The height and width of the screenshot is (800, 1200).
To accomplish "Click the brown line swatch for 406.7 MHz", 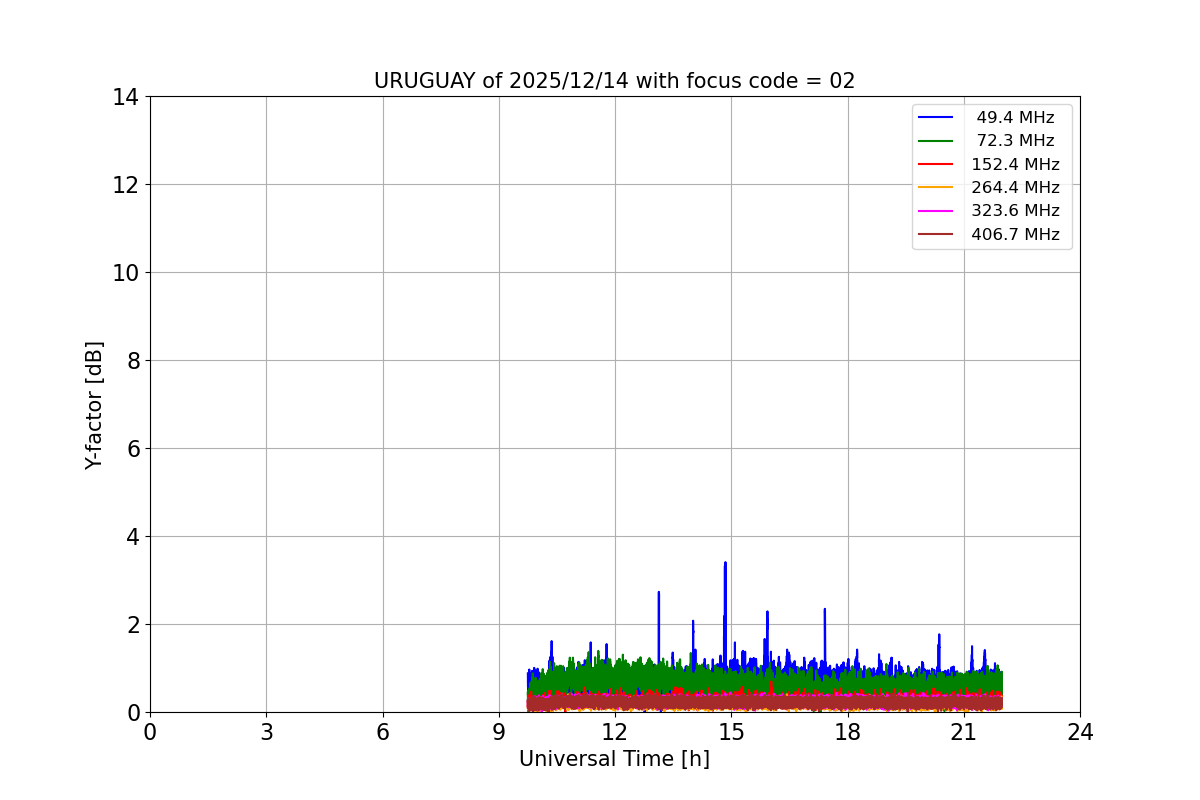I will click(936, 234).
